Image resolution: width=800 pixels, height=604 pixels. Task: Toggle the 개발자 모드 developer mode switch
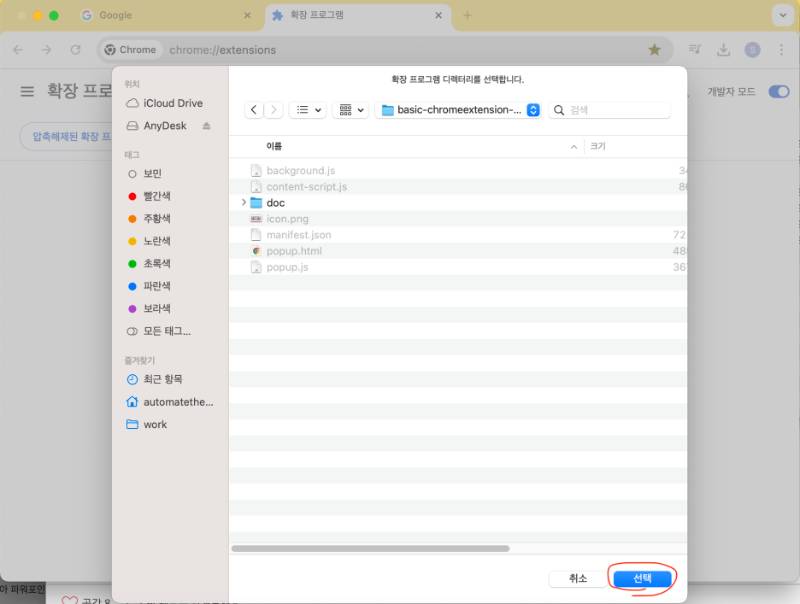click(778, 91)
